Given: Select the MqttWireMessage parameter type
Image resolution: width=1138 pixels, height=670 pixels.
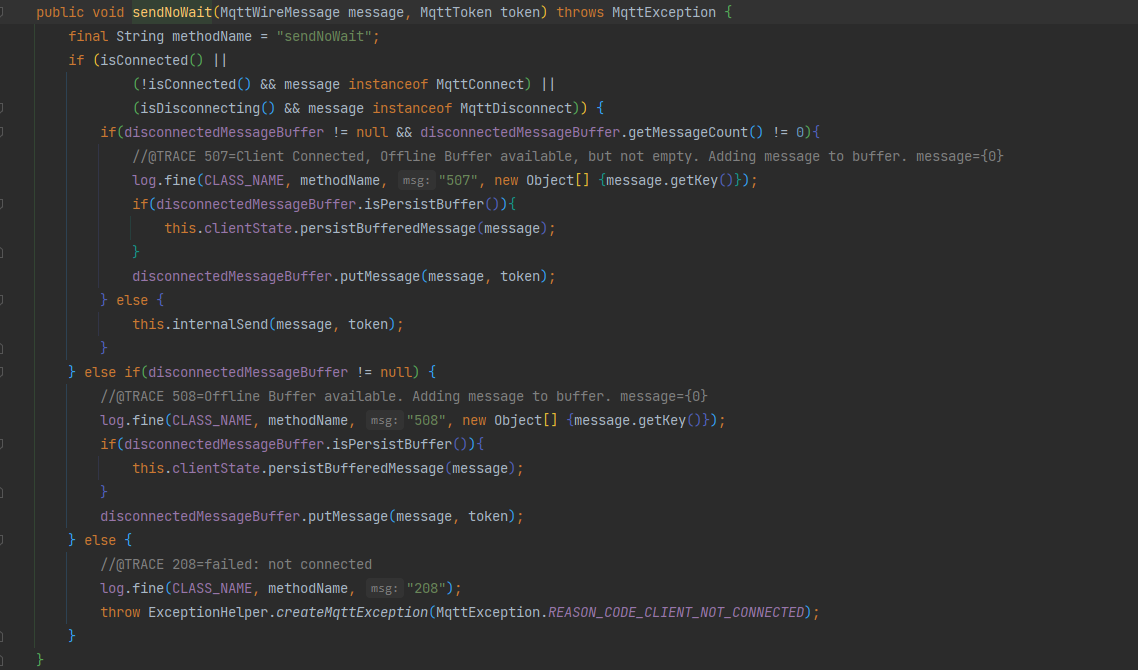Looking at the screenshot, I should click(279, 12).
